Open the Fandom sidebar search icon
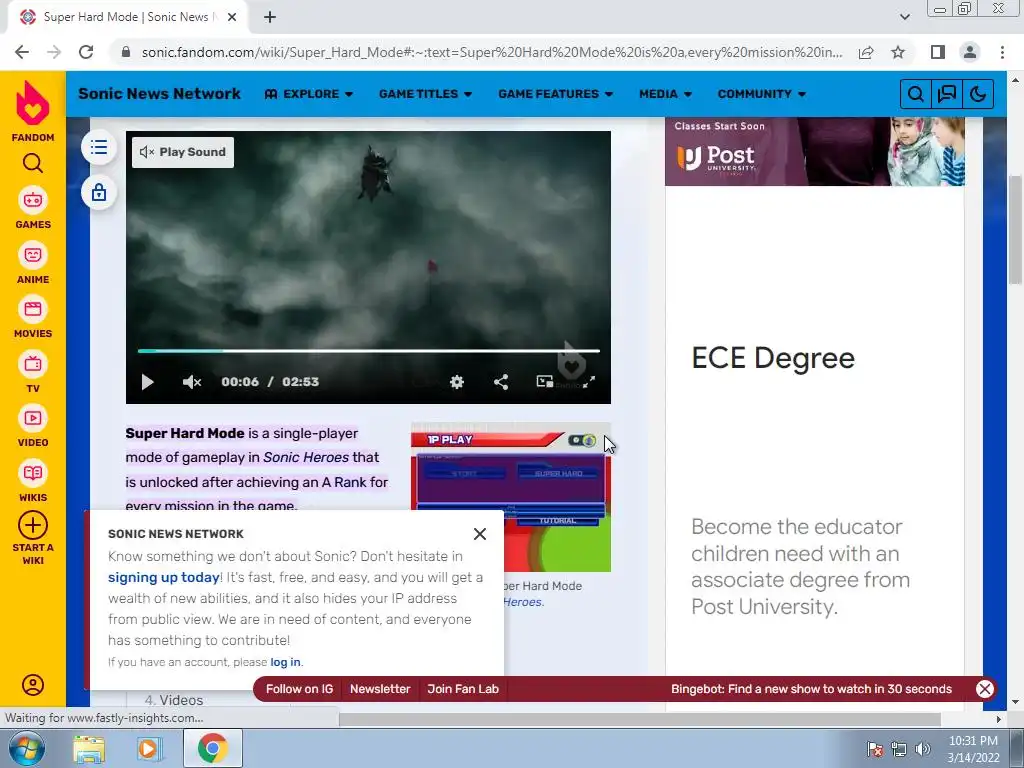Screen dimensions: 1024x768 coord(33,163)
